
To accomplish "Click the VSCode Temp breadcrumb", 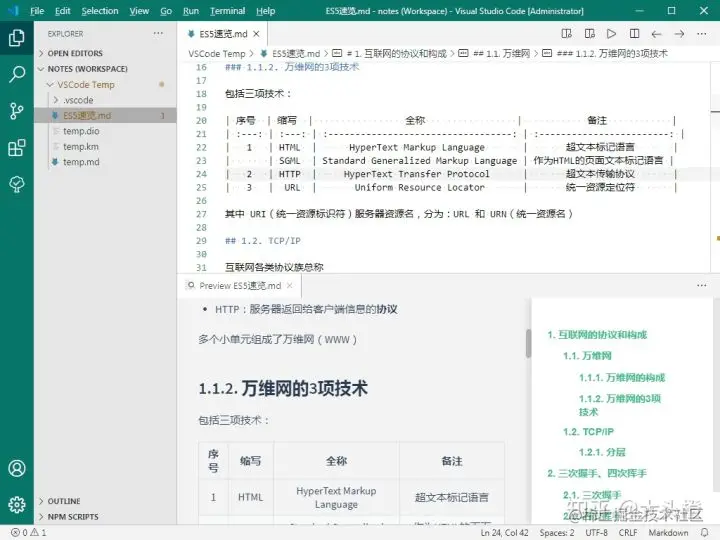I will coord(217,54).
